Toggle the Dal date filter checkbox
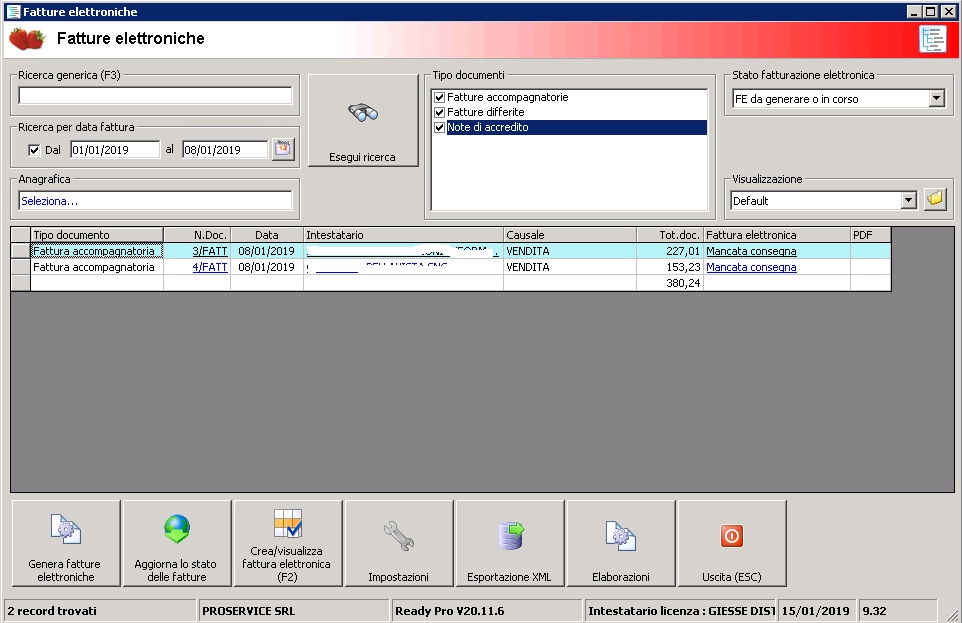Image resolution: width=962 pixels, height=623 pixels. click(x=34, y=150)
